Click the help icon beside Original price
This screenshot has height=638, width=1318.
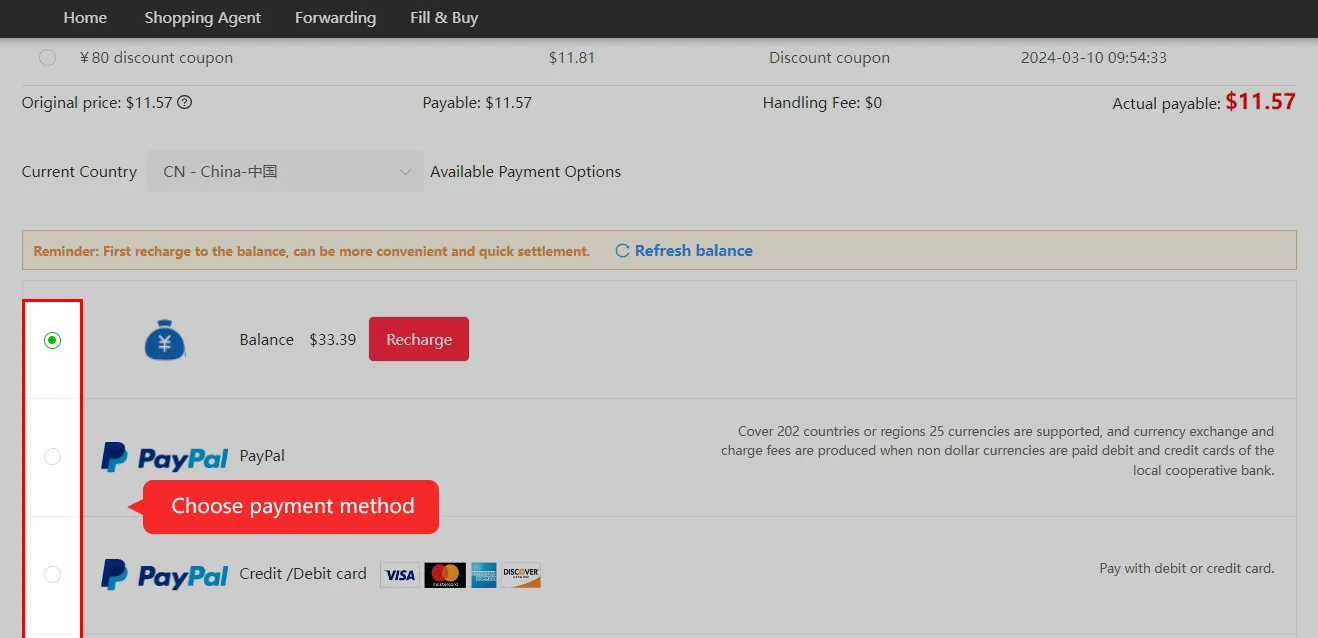pos(185,102)
